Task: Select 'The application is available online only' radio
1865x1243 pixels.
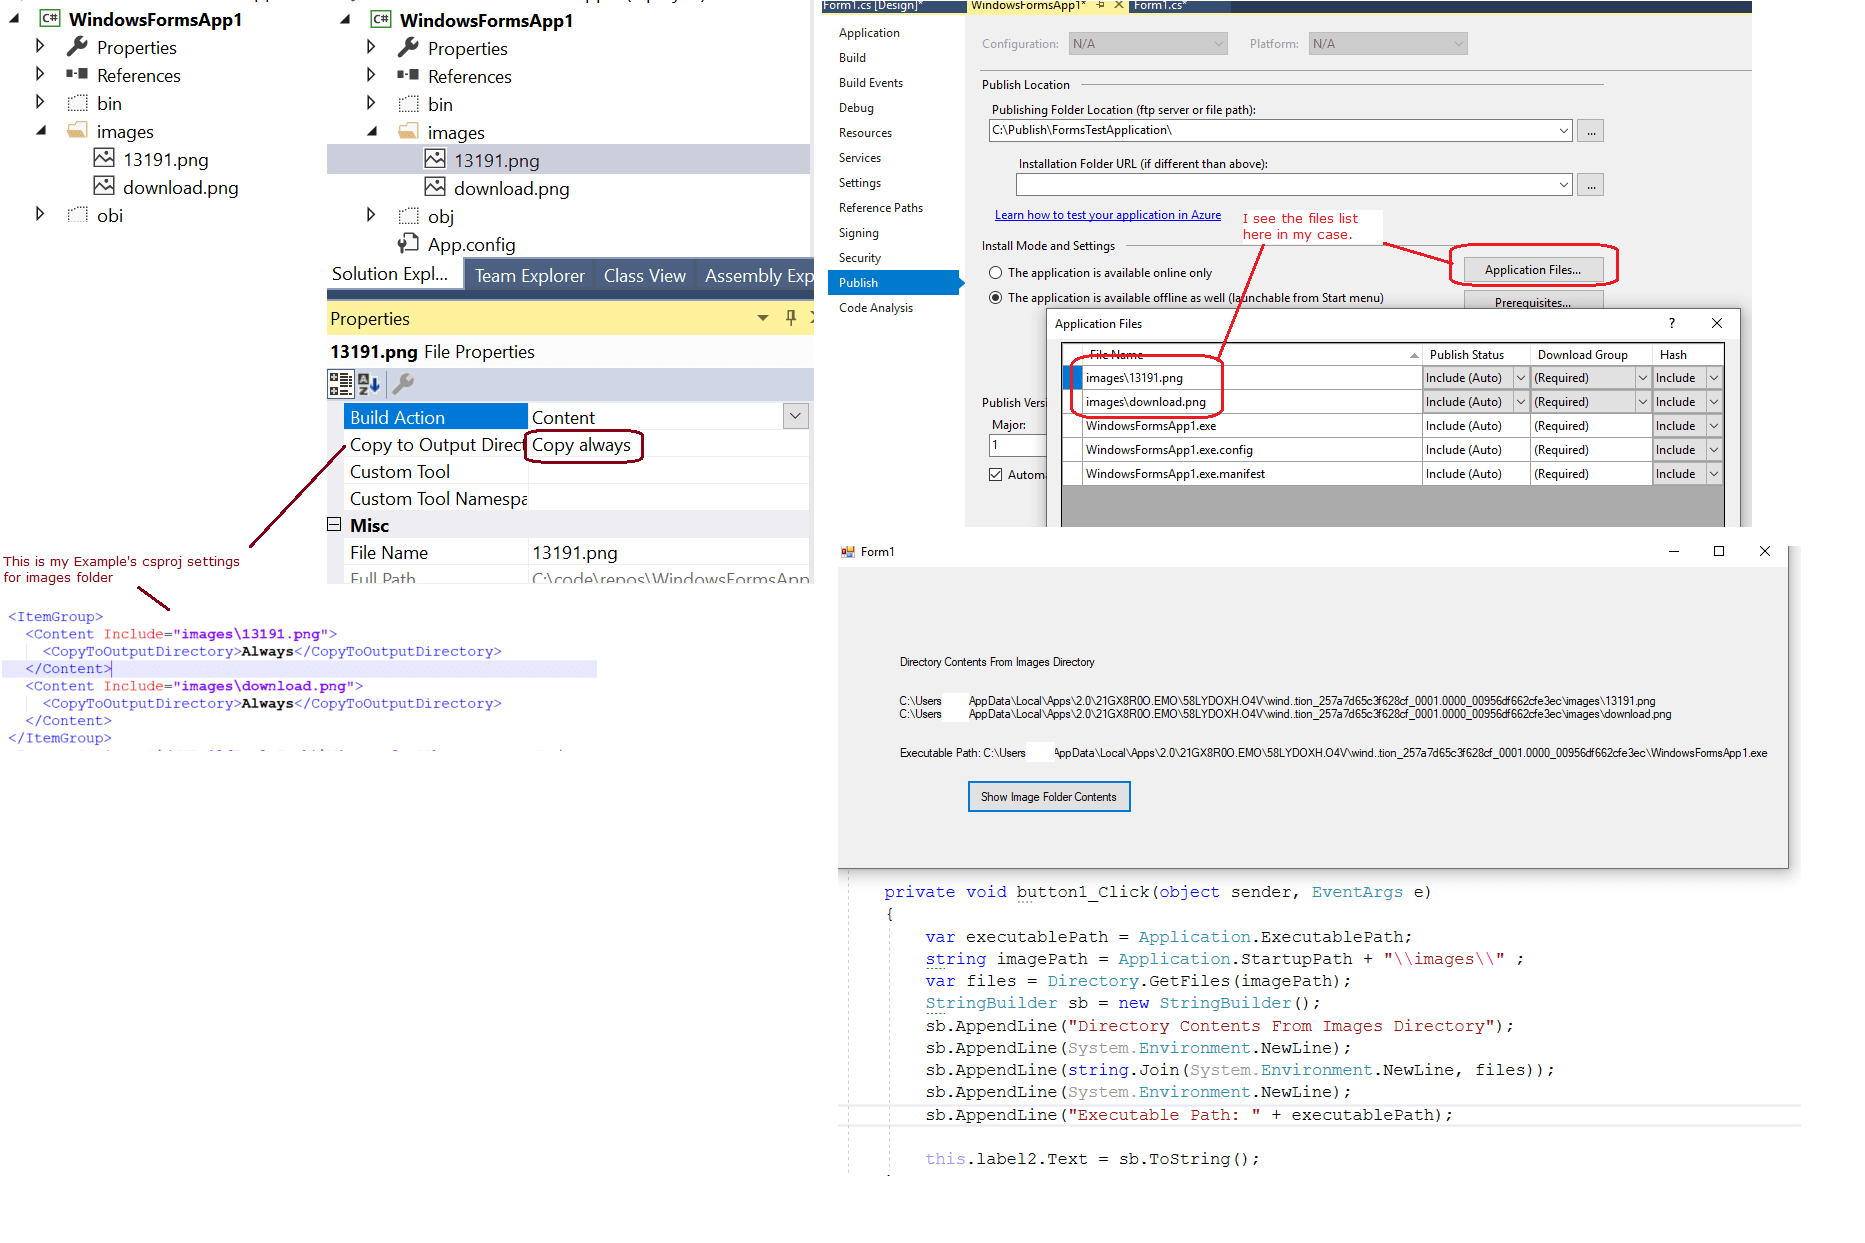Action: pos(995,272)
